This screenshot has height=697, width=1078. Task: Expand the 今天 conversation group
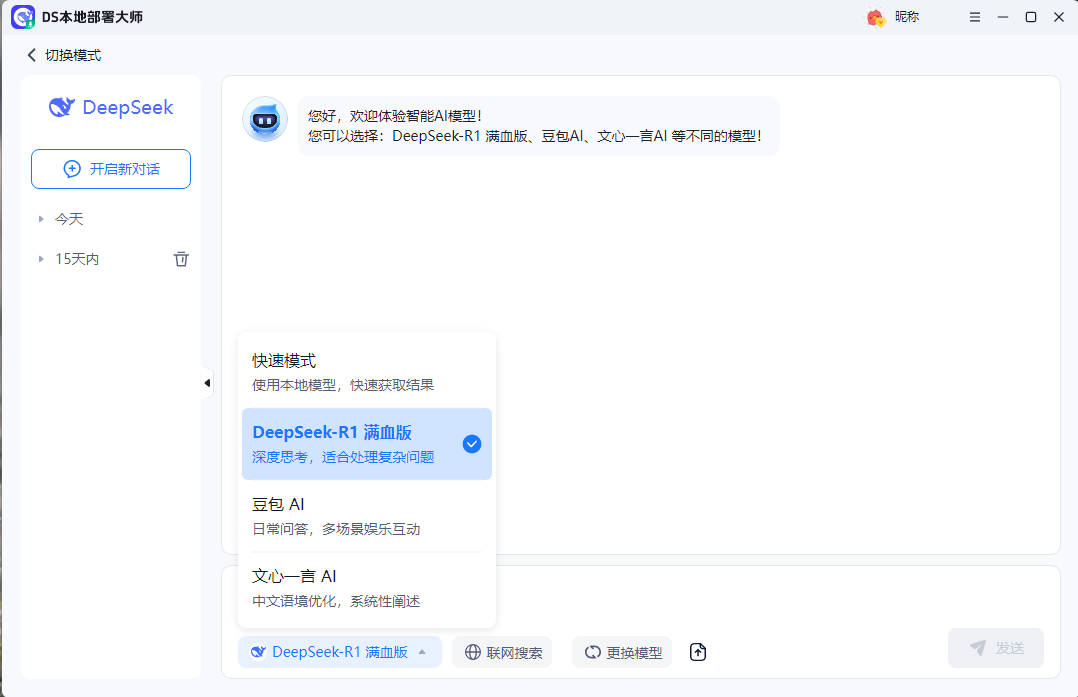(x=41, y=218)
